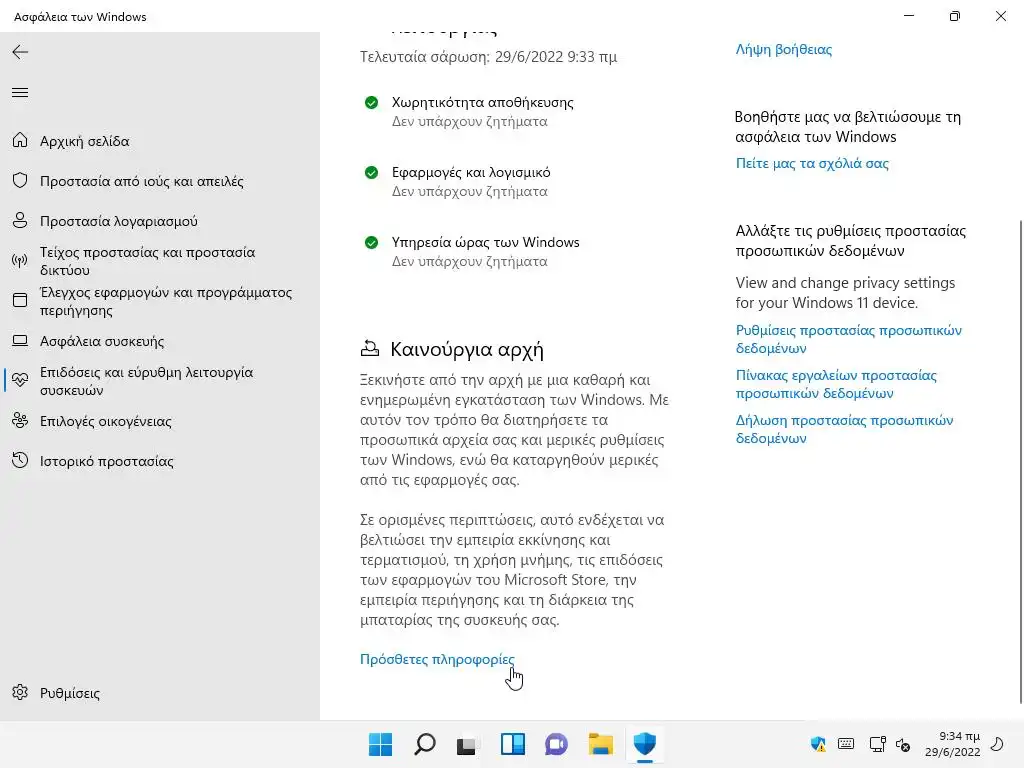
Task: Open Ρυθμίσεις at sidebar bottom
Action: click(69, 693)
